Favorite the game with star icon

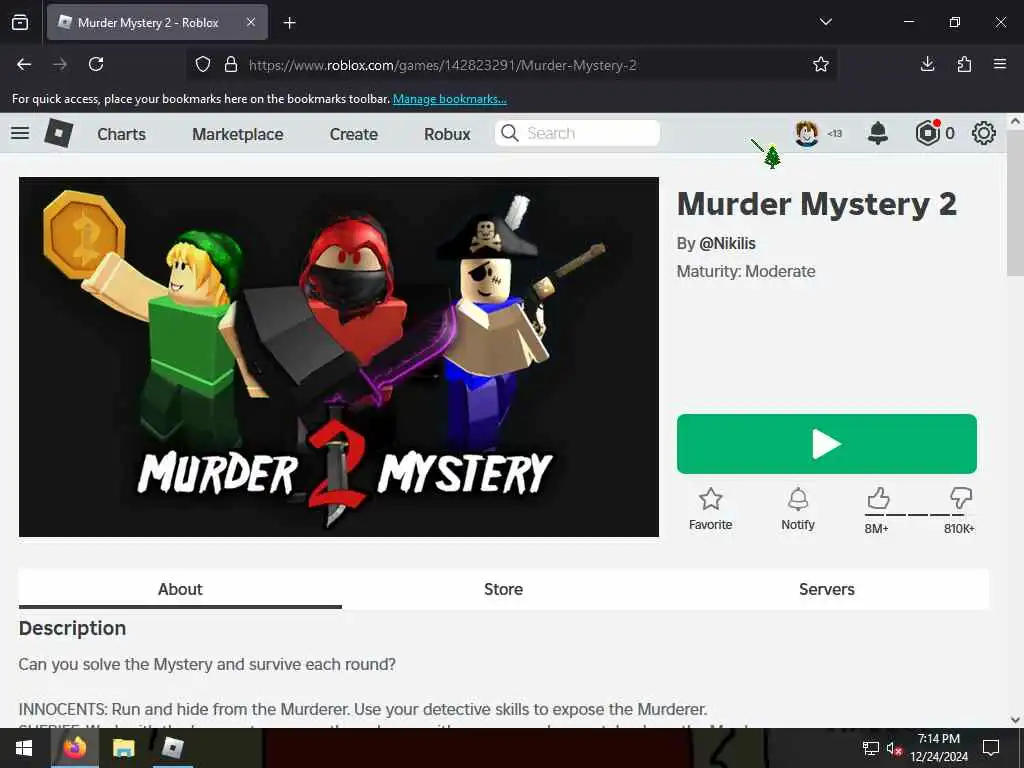711,500
